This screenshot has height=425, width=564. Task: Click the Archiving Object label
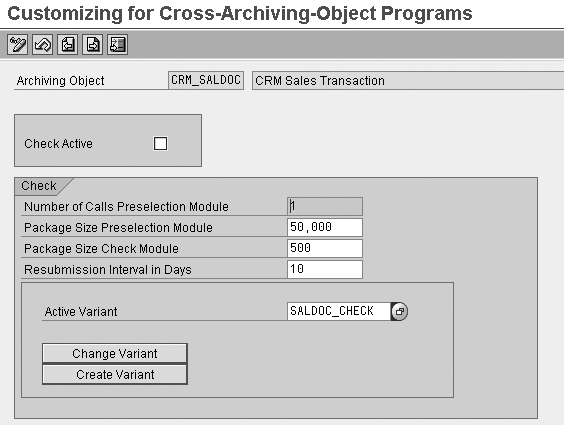click(60, 81)
